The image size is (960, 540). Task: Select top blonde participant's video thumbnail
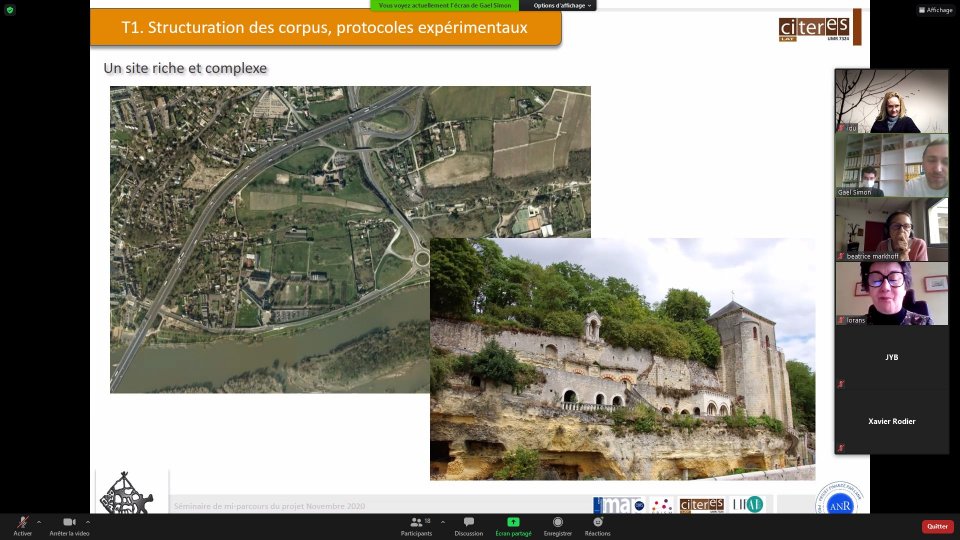pos(891,101)
